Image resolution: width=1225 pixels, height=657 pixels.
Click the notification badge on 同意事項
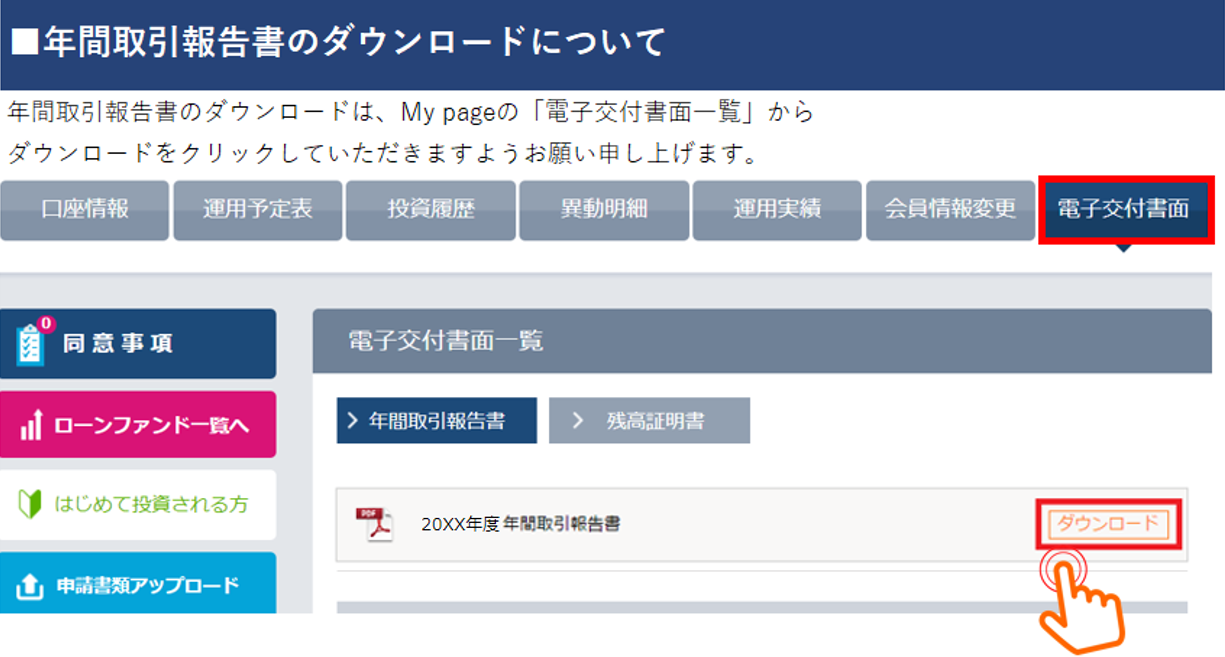click(45, 324)
